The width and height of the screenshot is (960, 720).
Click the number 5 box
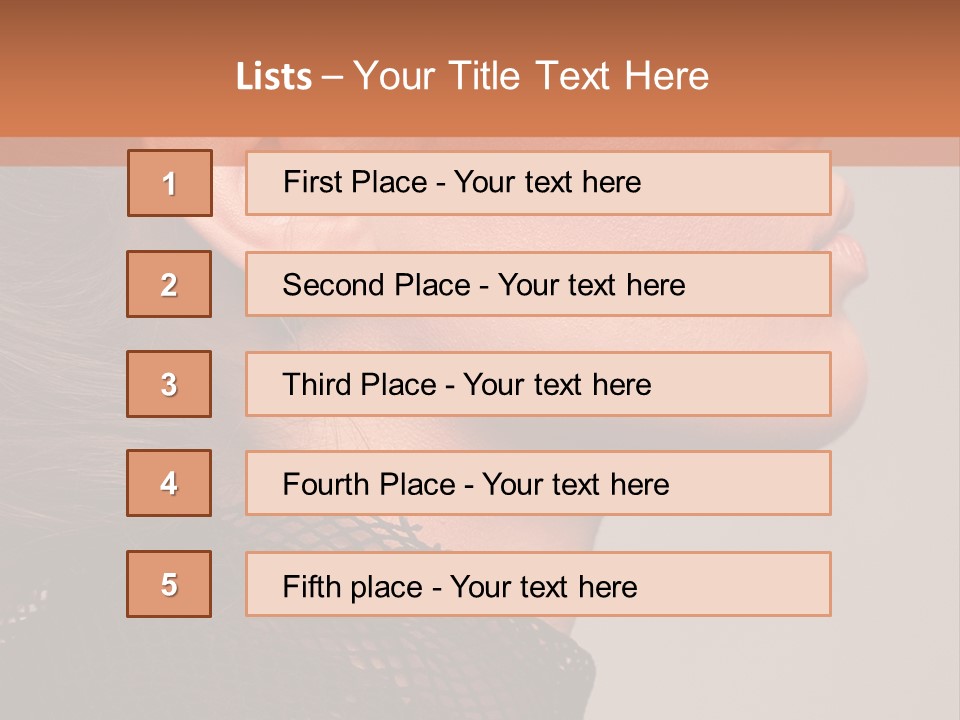tap(169, 584)
